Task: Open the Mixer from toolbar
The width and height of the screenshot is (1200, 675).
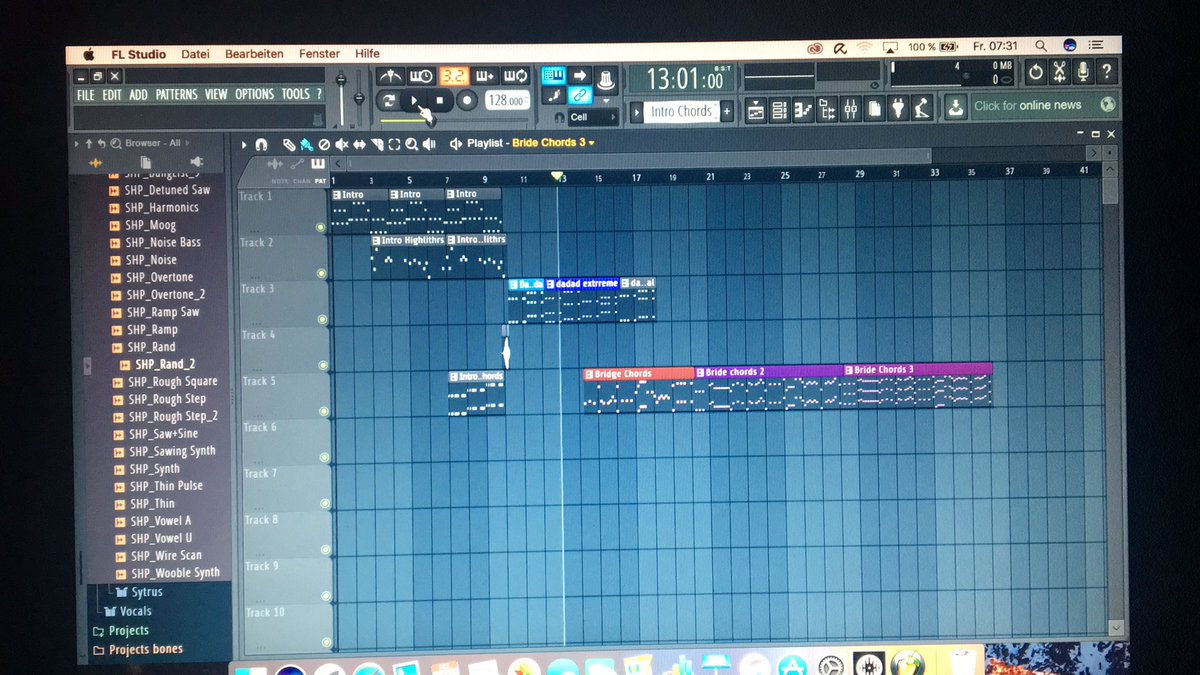Action: coord(850,110)
